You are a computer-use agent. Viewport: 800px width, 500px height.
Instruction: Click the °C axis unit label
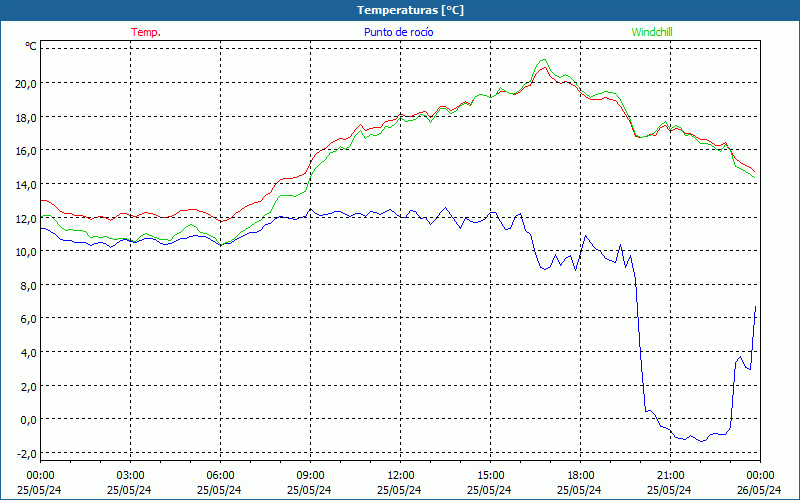tap(31, 46)
